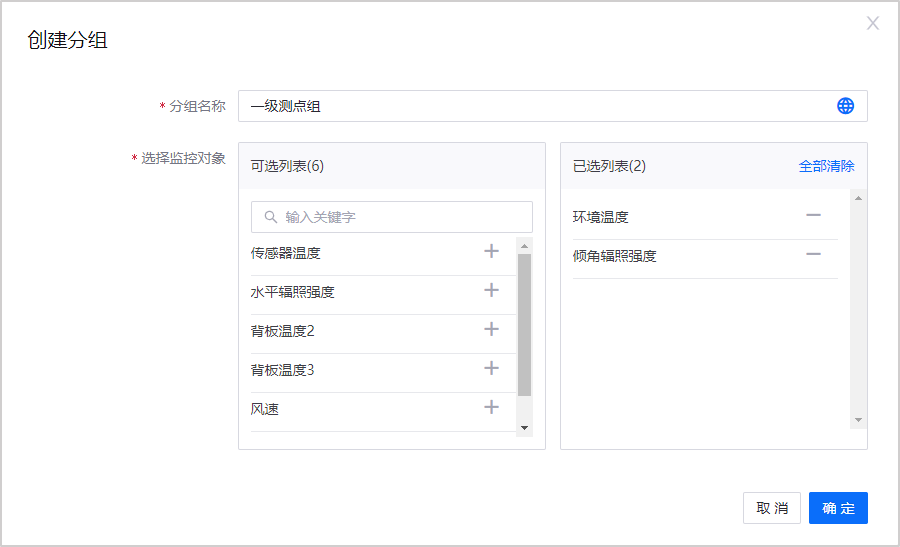
Task: Click the search magnifier icon
Action: click(x=270, y=217)
